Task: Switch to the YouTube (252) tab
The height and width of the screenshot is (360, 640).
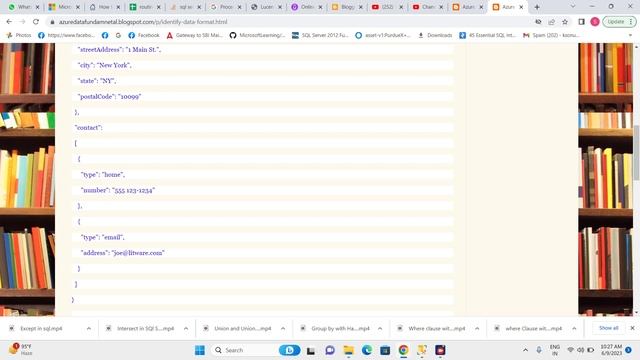Action: (387, 7)
